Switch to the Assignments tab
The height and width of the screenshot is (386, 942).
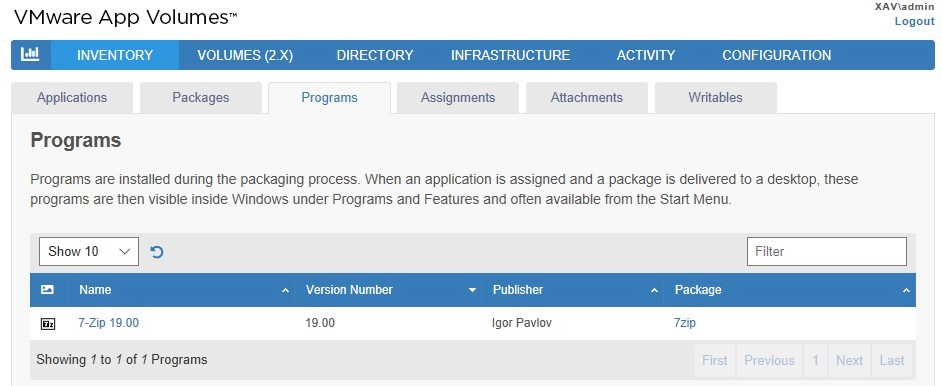[458, 98]
